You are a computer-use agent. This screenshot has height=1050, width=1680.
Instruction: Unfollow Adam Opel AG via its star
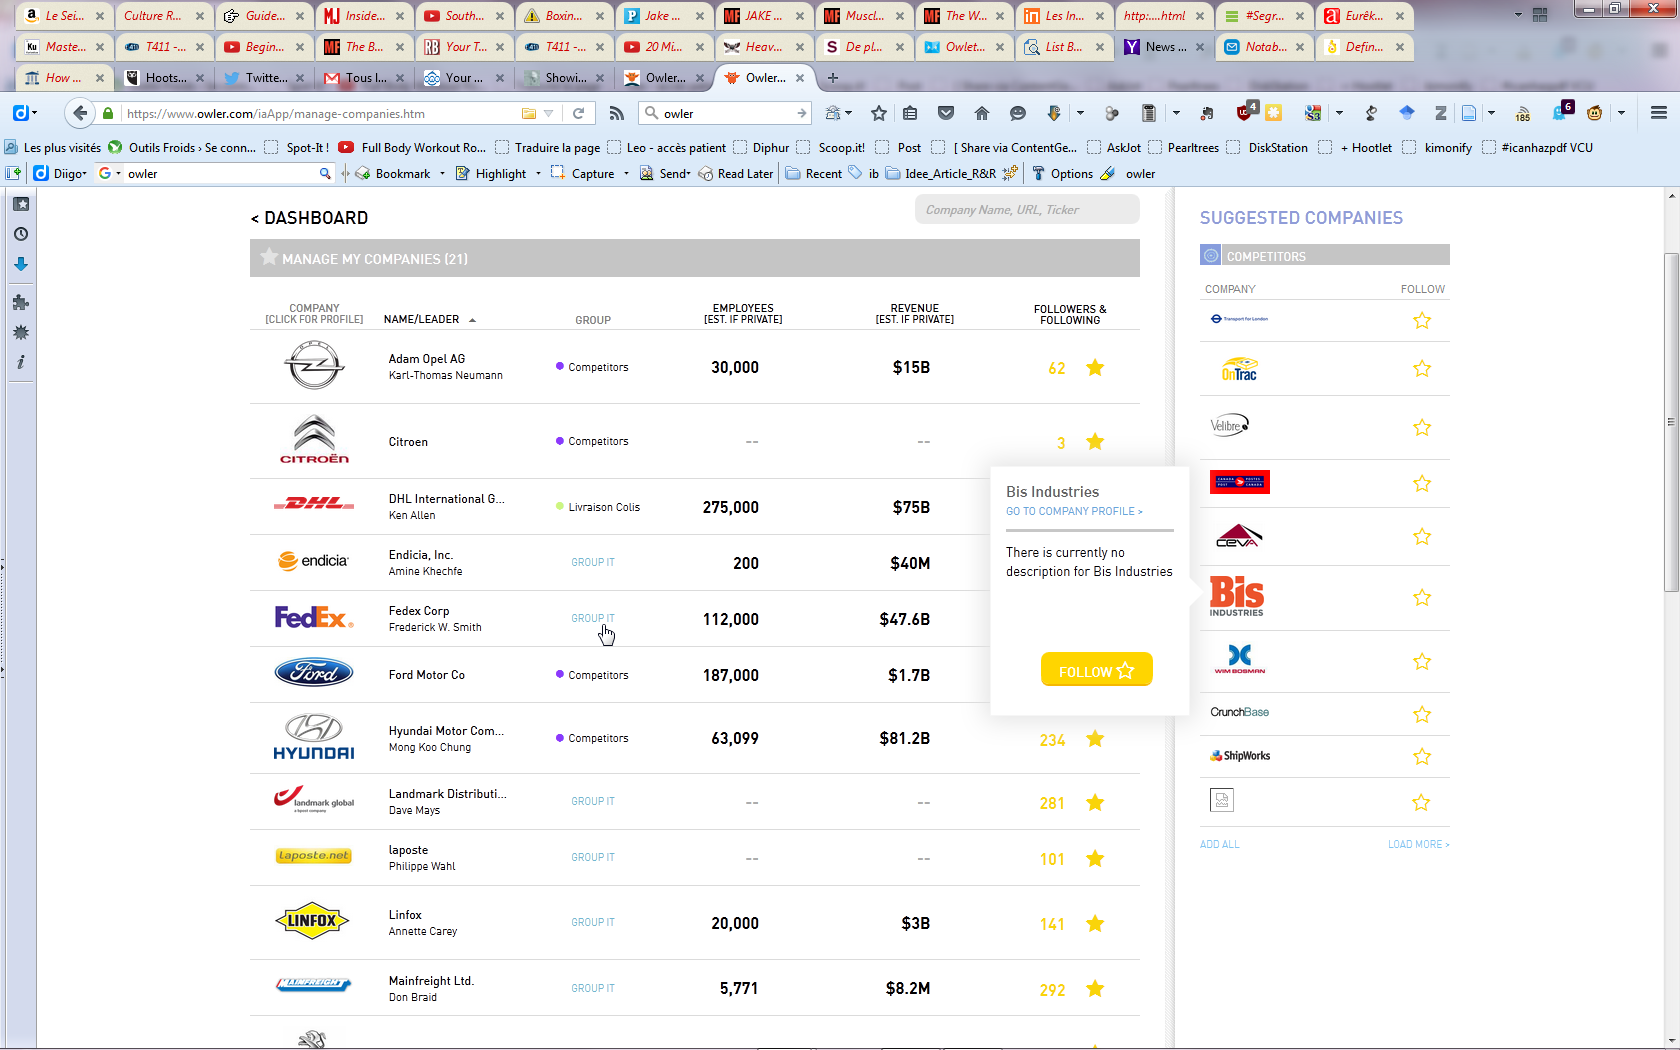click(x=1095, y=367)
